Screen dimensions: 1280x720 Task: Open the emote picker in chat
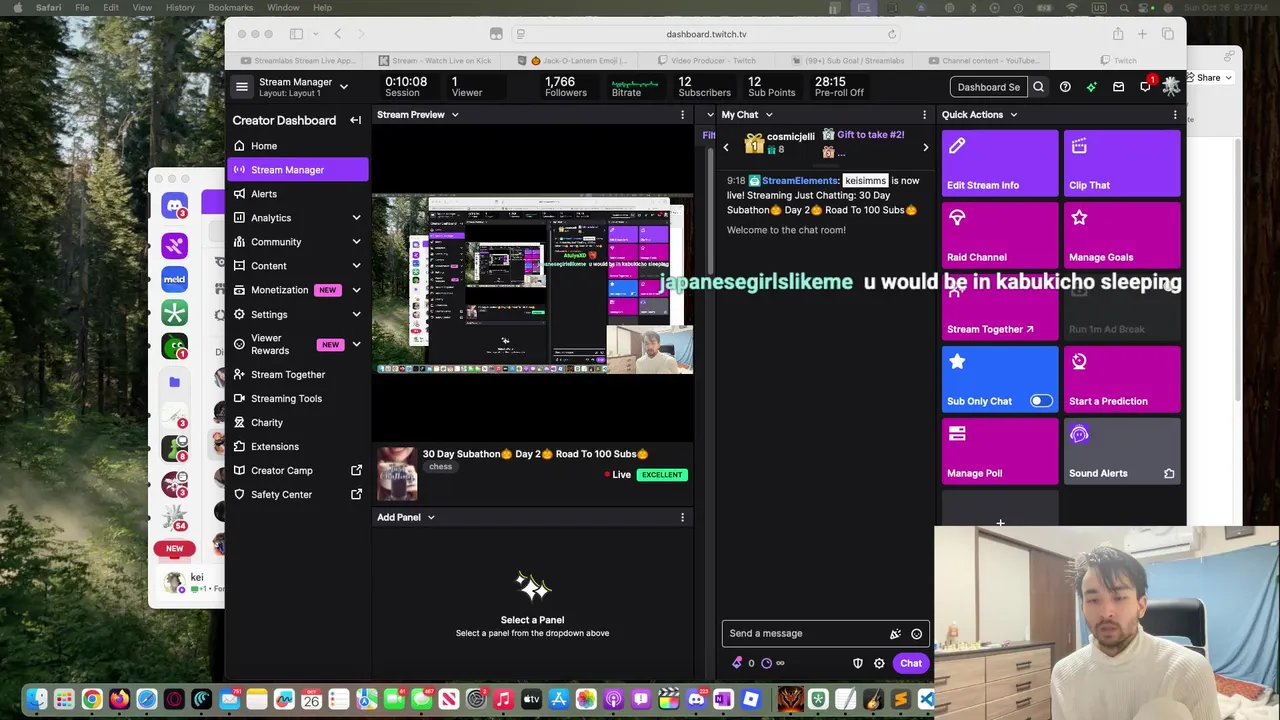(916, 634)
